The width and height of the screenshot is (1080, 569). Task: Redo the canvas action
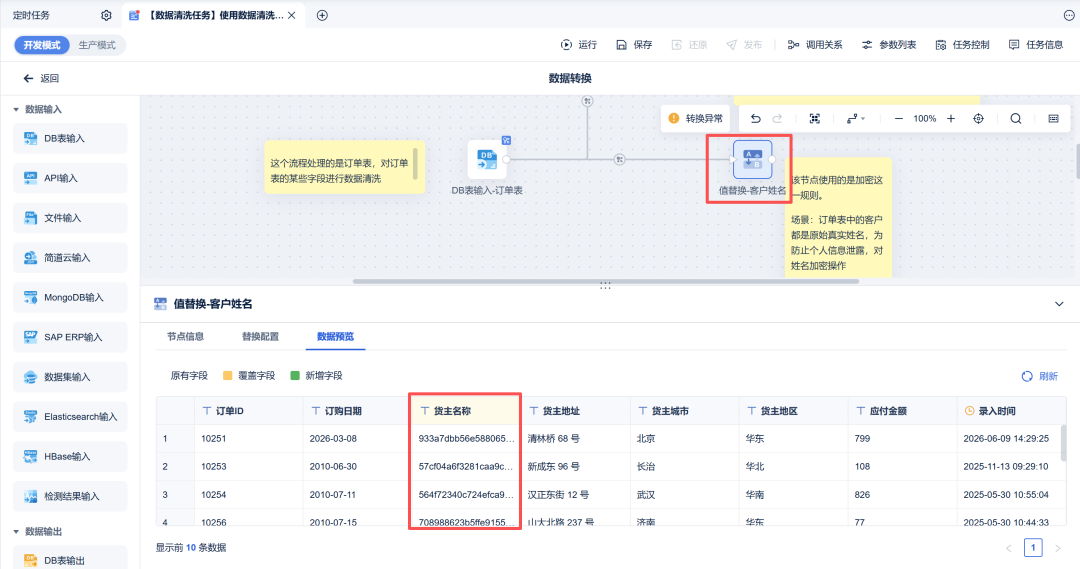777,118
